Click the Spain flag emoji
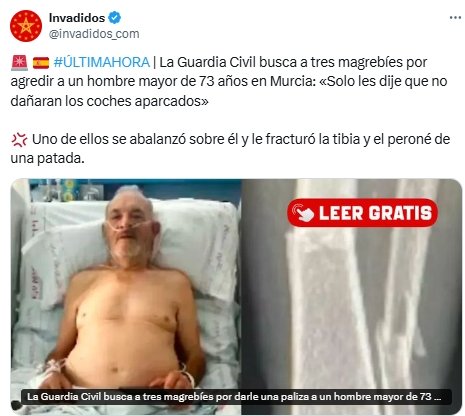Image resolution: width=465 pixels, height=416 pixels. point(41,63)
